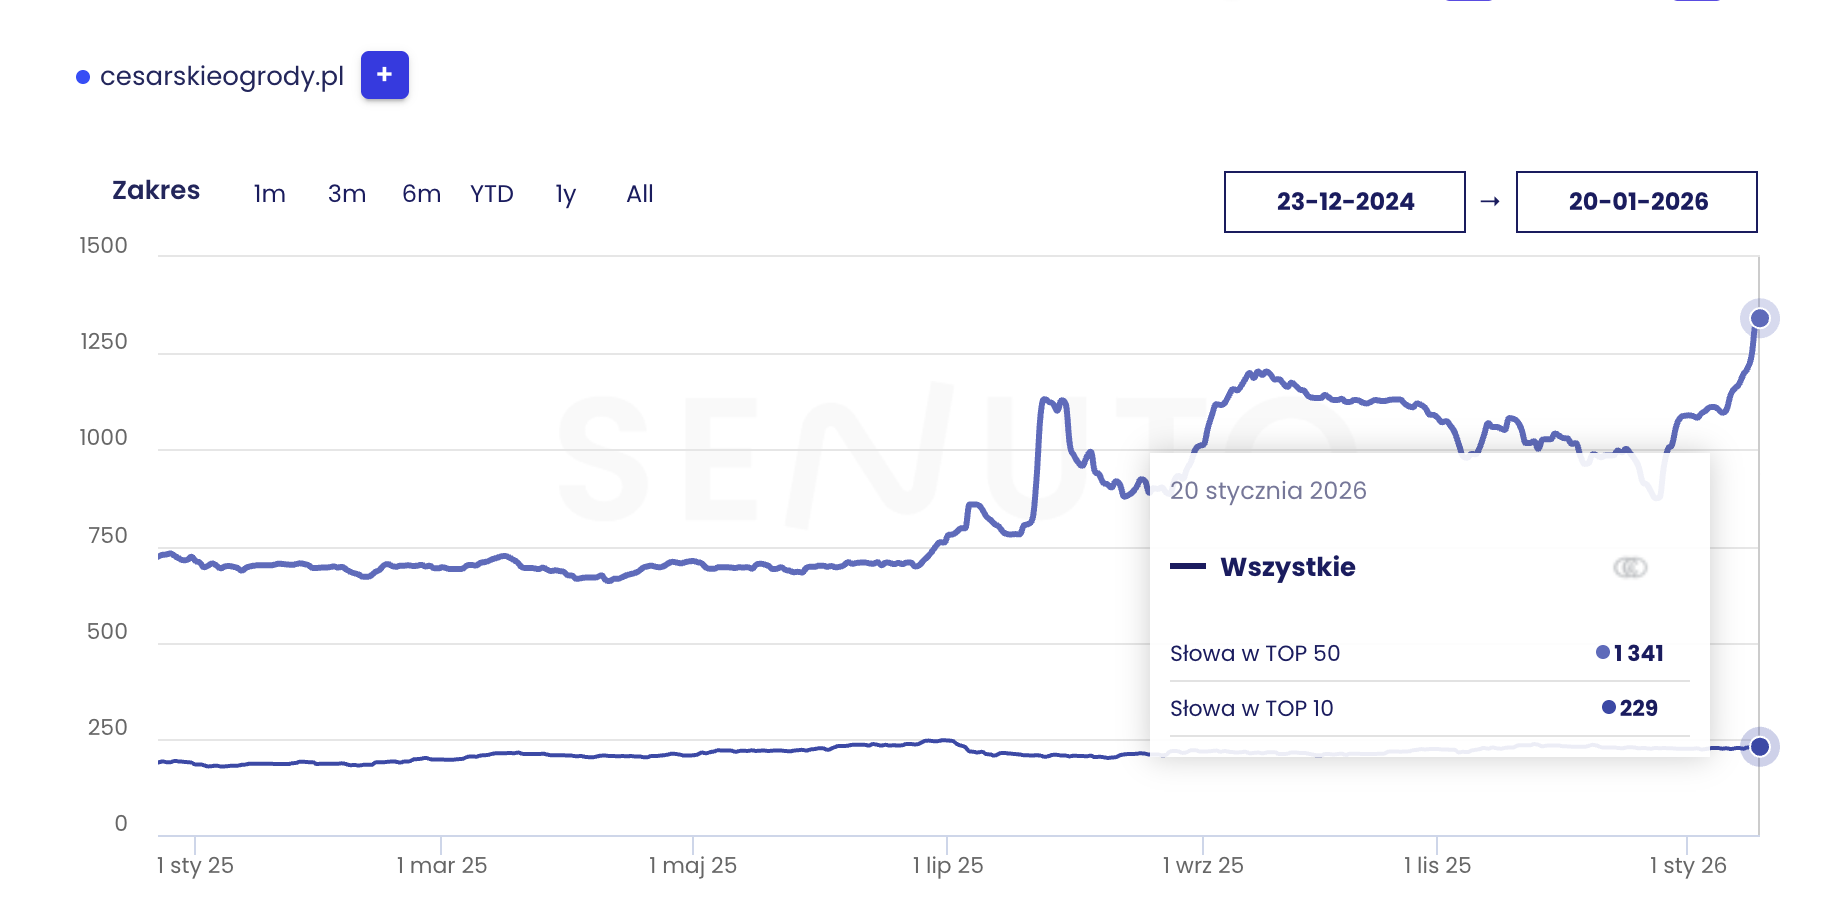Click the dark line icon beside Wszystkie
Screen dimensions: 1842x900
point(1188,567)
